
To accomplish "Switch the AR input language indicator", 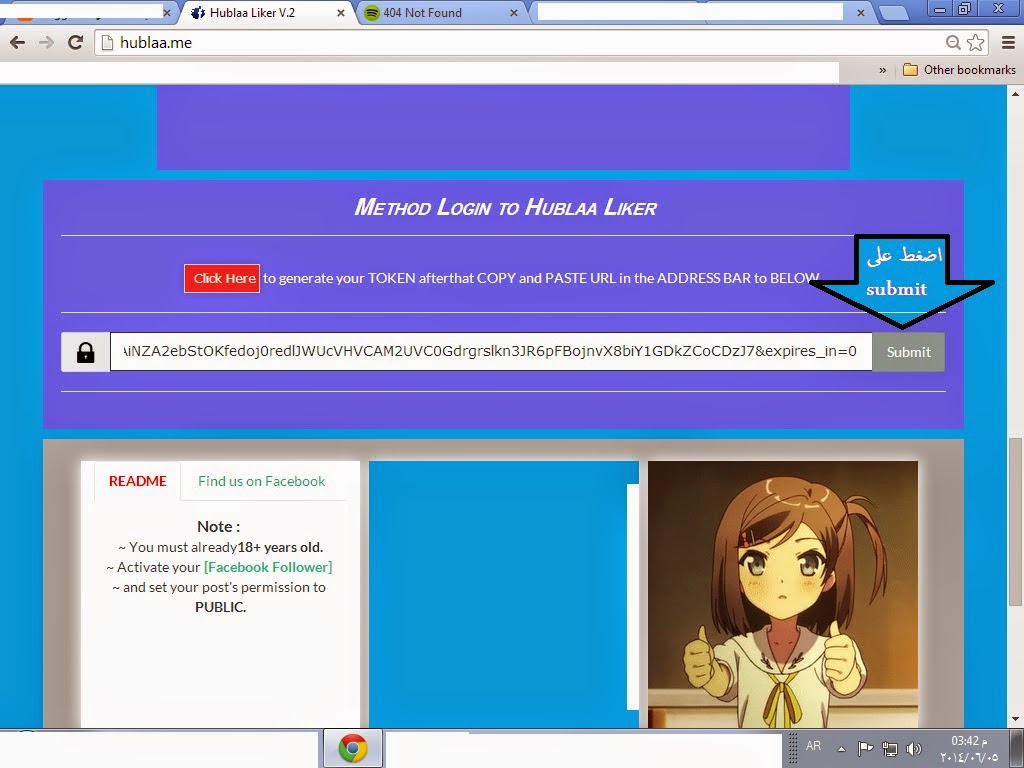I will point(813,746).
